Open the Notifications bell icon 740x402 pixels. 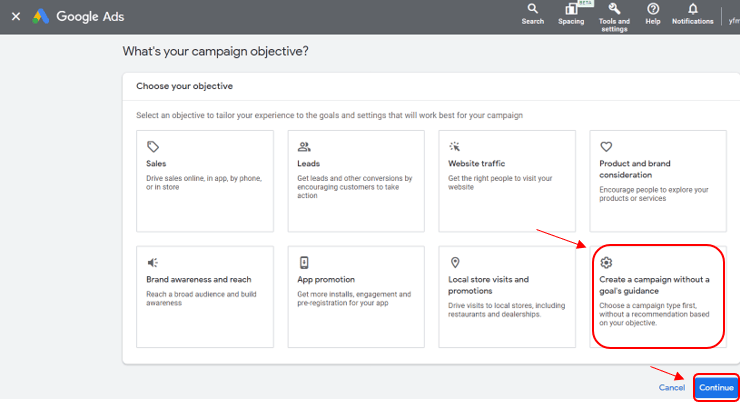pyautogui.click(x=693, y=9)
